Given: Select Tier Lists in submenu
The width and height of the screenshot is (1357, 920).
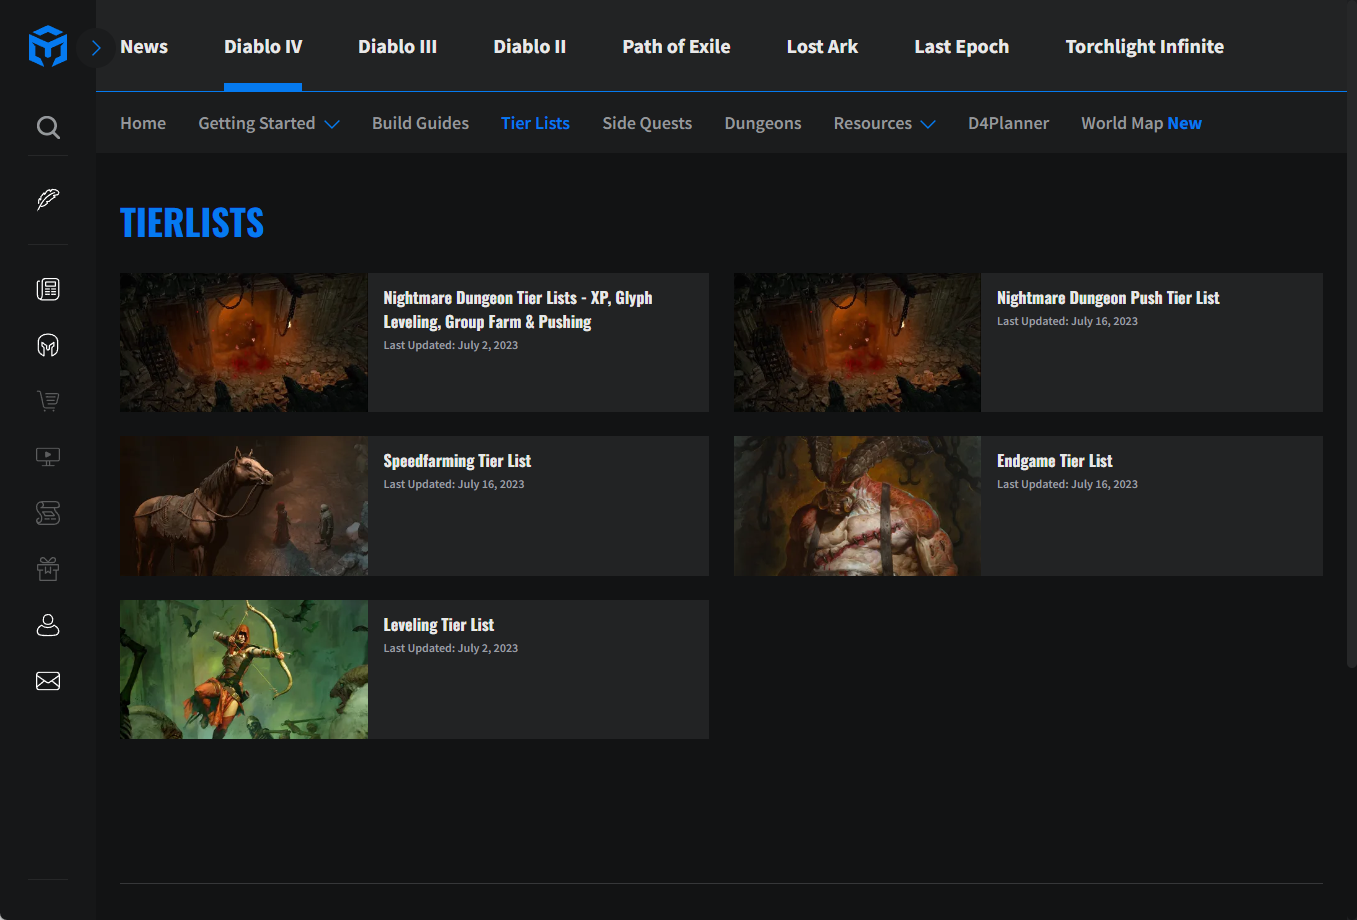Looking at the screenshot, I should (535, 123).
